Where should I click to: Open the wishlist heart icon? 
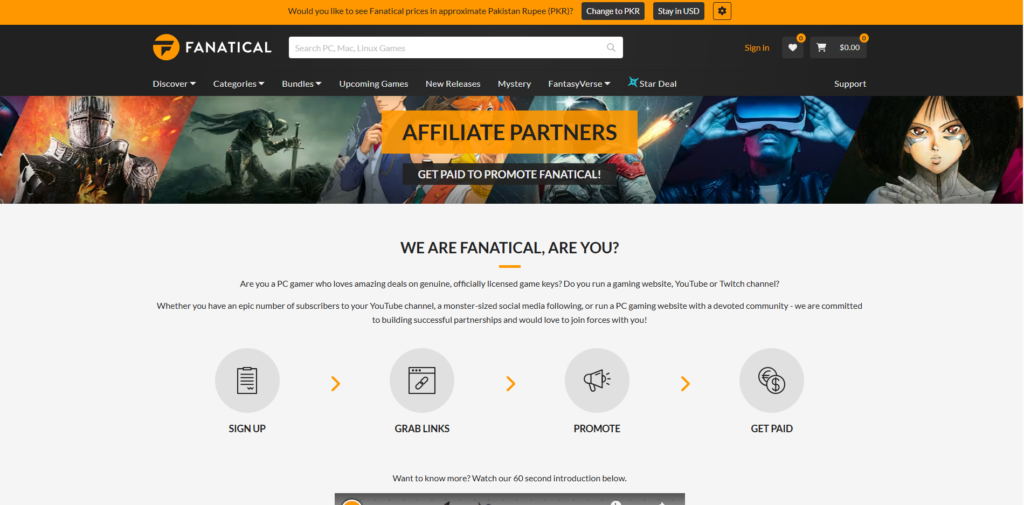(793, 48)
